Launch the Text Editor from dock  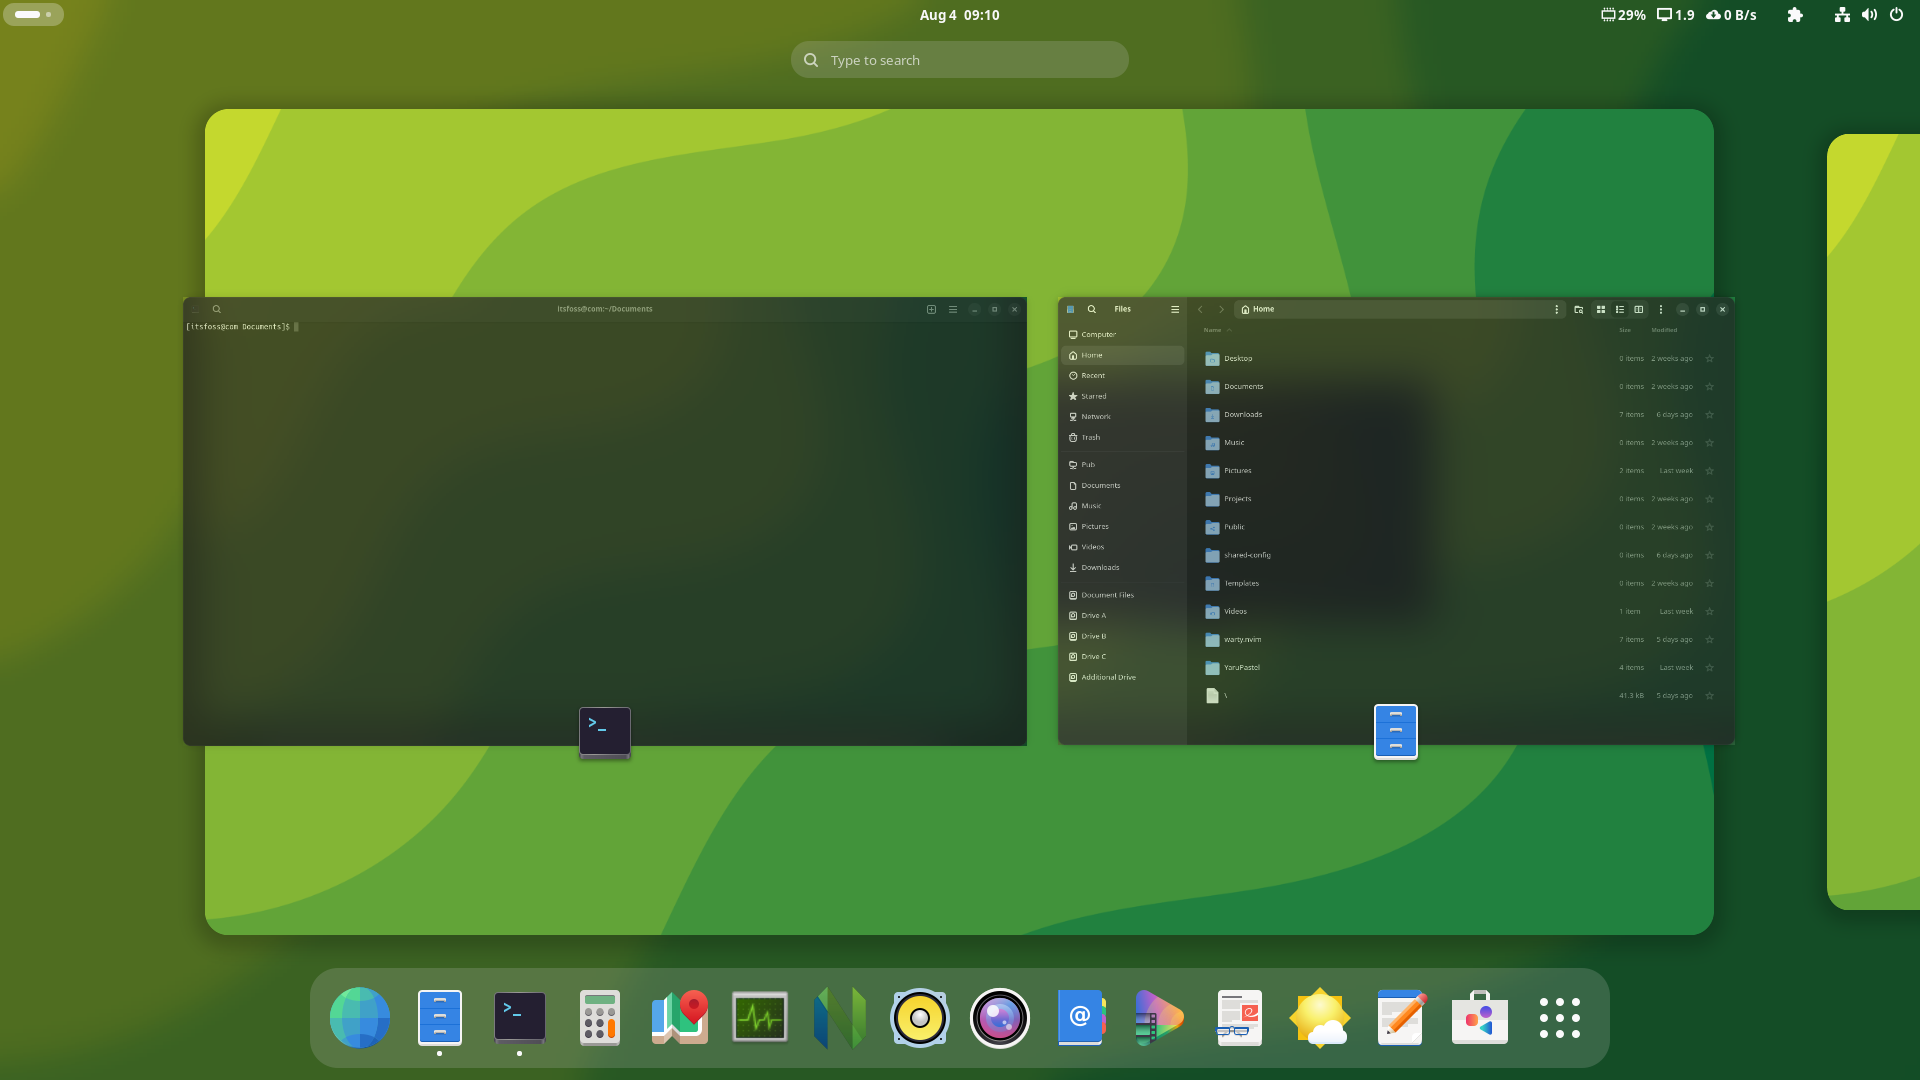coord(1400,1018)
